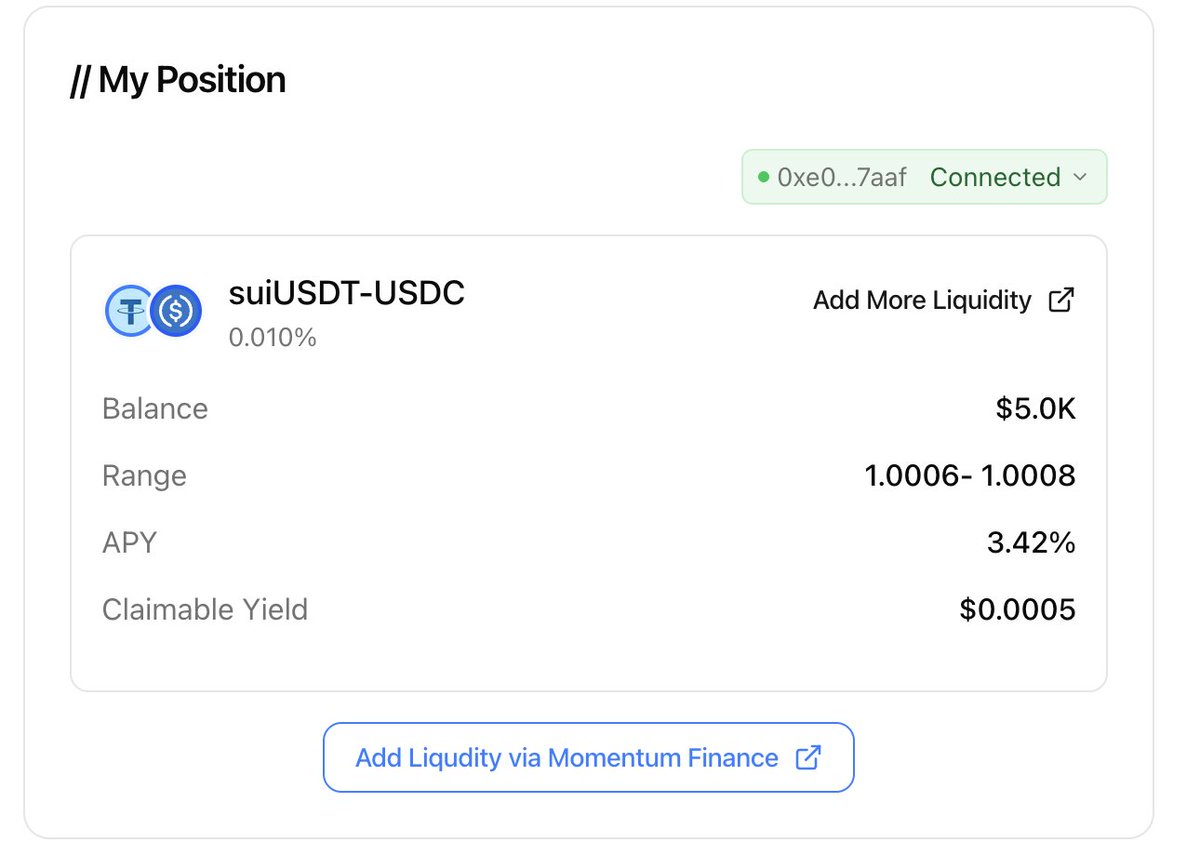The image size is (1200, 856).
Task: Click the Balance row label
Action: point(155,409)
